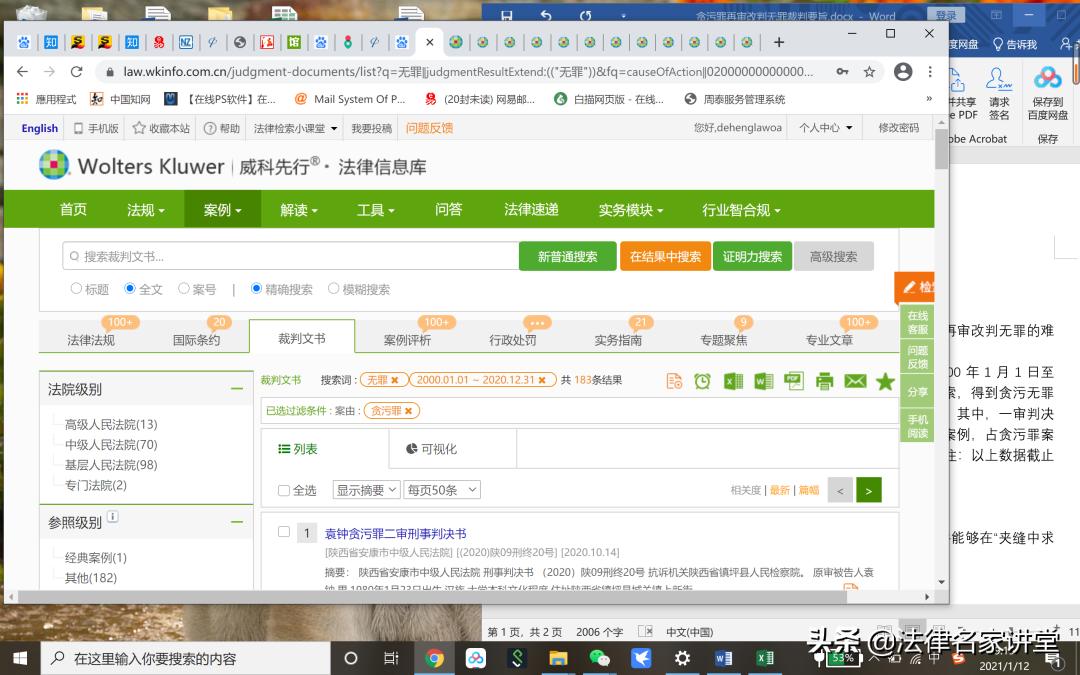Screen dimensions: 1080x675
Task: Star the results to add favorites
Action: [x=884, y=381]
